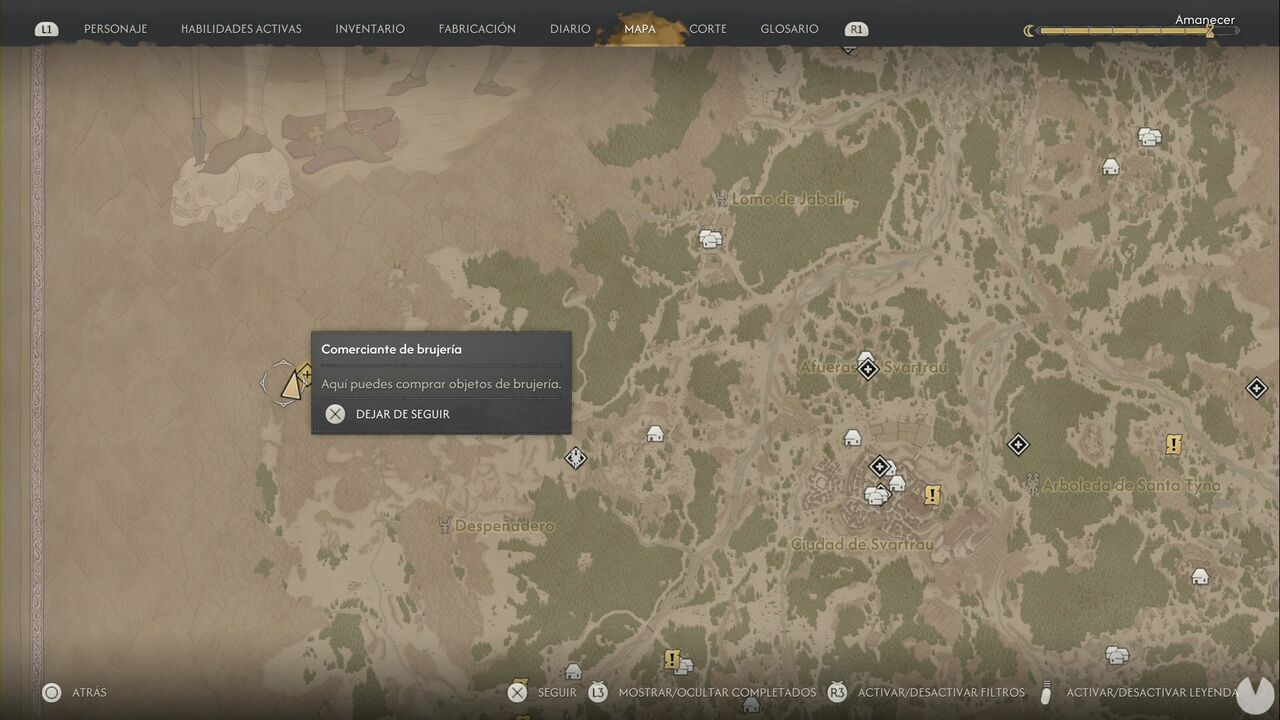This screenshot has height=720, width=1280.
Task: Click the Lomo de Jabalí location label
Action: pos(788,199)
